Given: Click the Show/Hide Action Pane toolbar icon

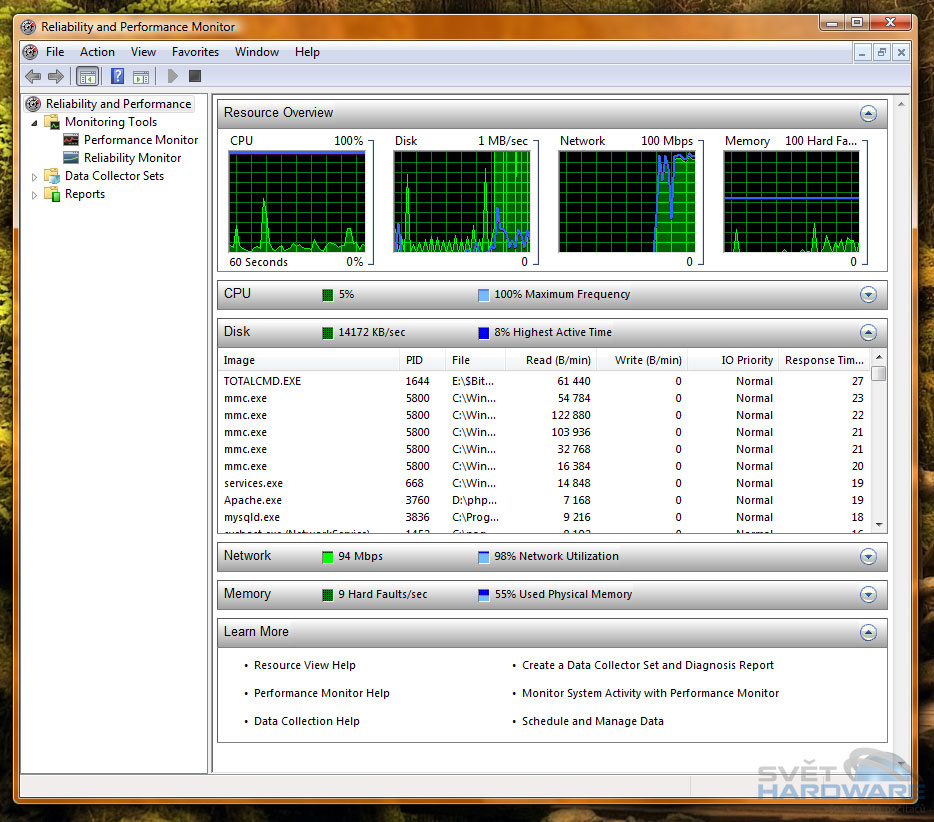Looking at the screenshot, I should click(x=141, y=76).
